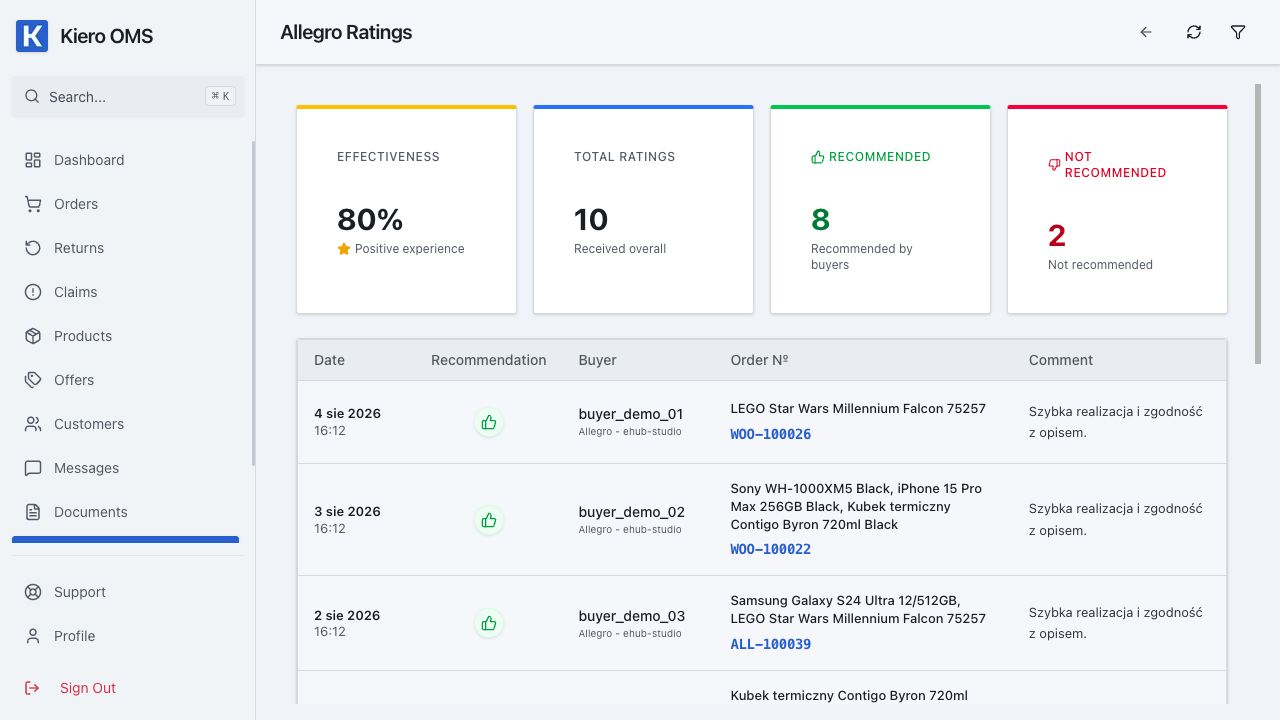The width and height of the screenshot is (1280, 720).
Task: Go to Orders in the sidebar
Action: (x=126, y=204)
